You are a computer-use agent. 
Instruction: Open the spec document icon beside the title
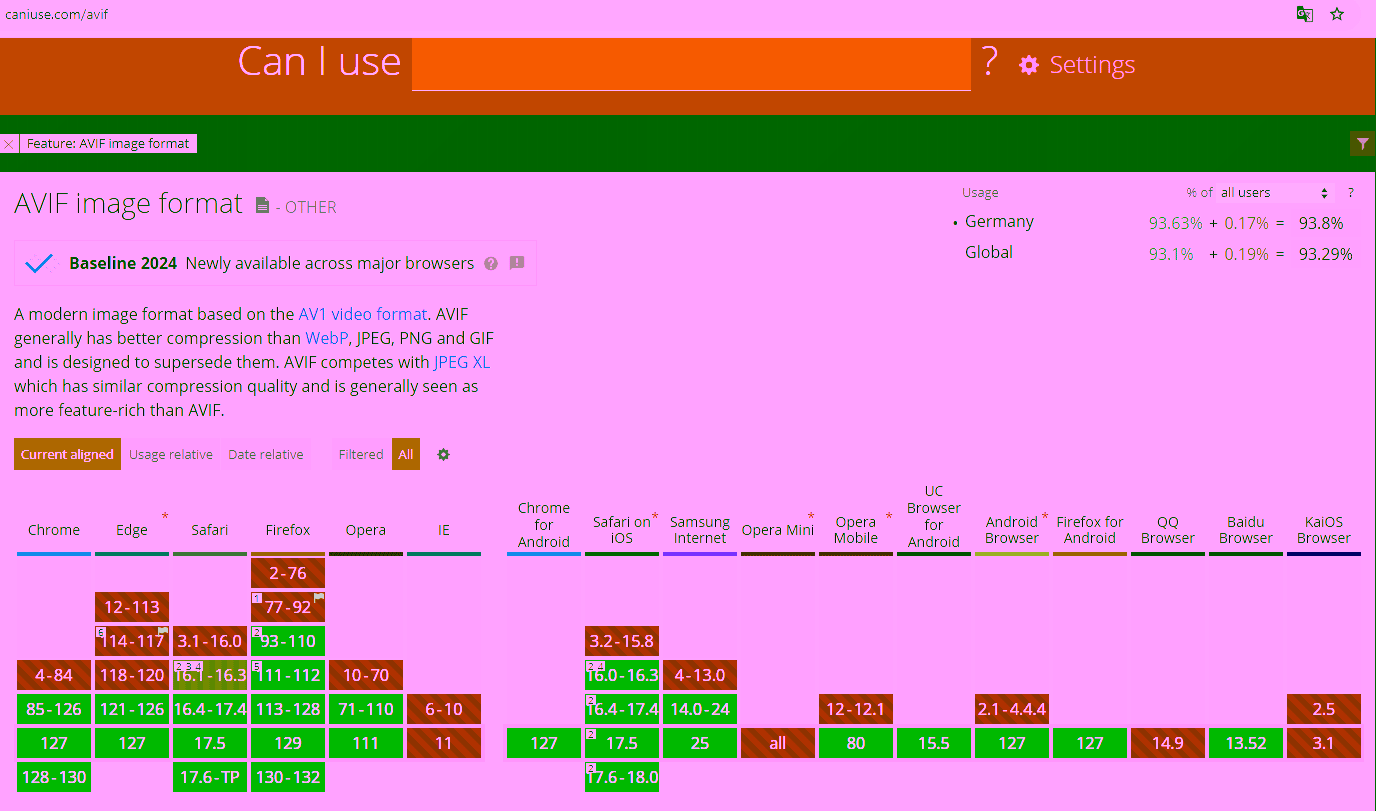[262, 204]
